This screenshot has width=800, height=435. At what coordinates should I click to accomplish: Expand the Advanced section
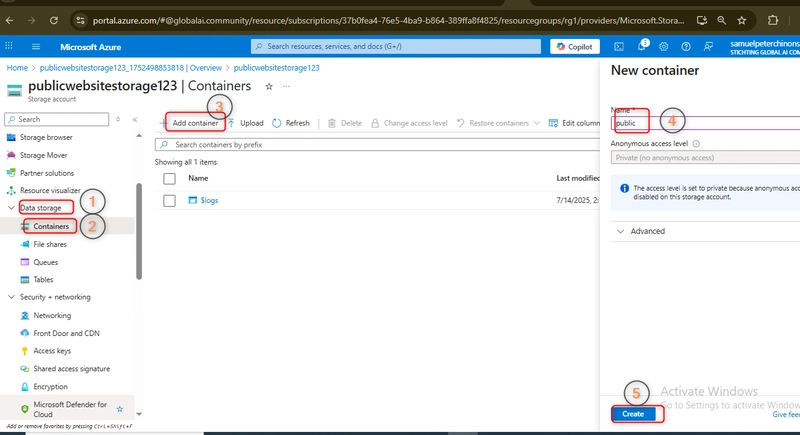pyautogui.click(x=642, y=231)
